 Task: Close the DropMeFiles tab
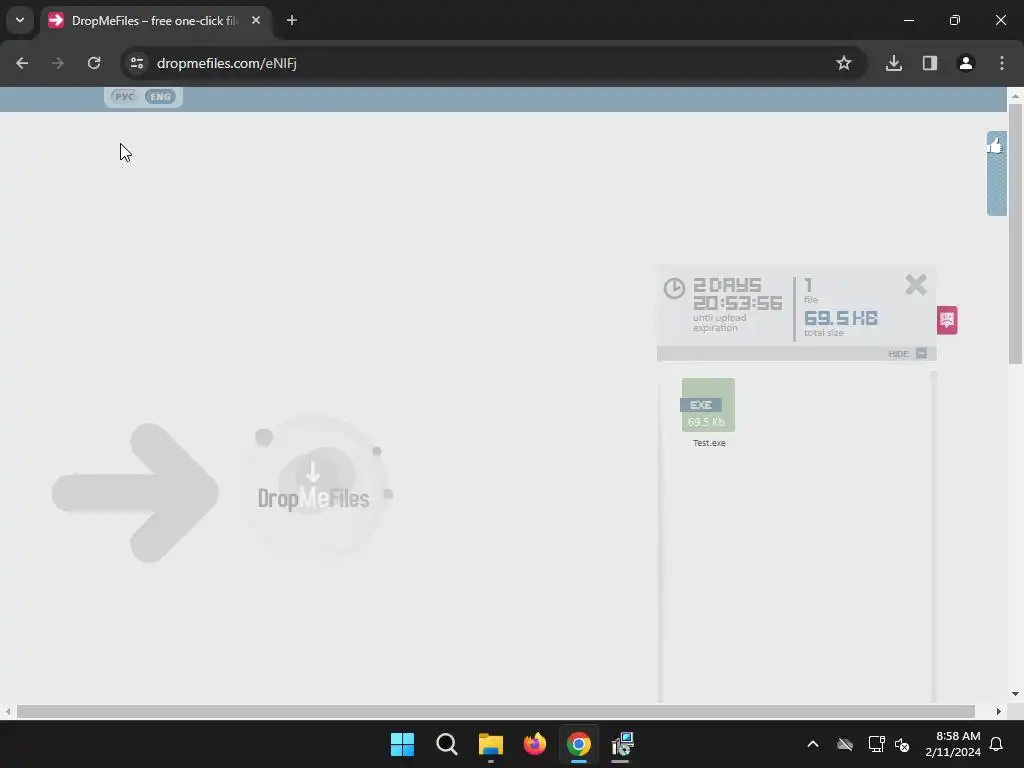point(256,20)
